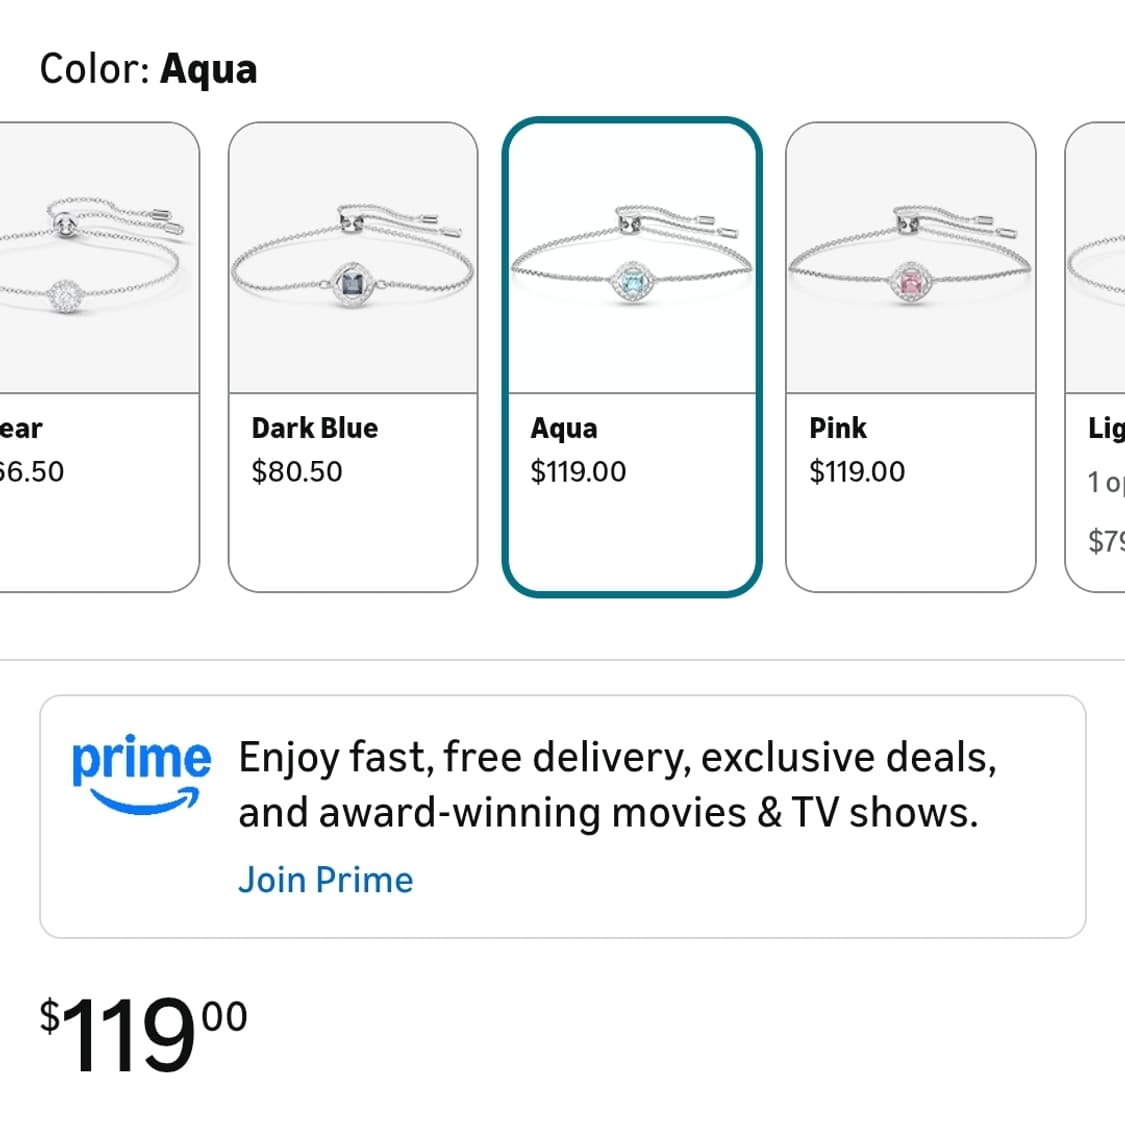Click the Prime fast, free delivery banner text
The width and height of the screenshot is (1125, 1129).
point(616,785)
